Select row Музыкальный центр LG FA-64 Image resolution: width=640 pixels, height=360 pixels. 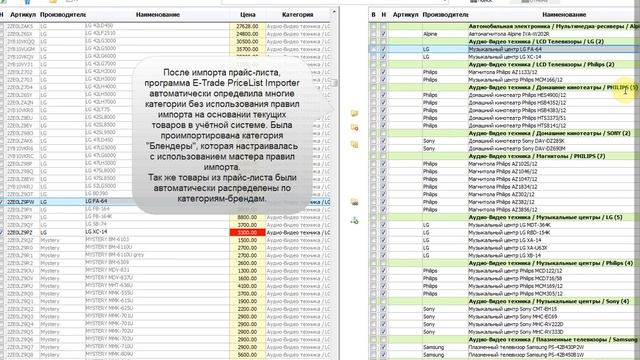click(505, 49)
